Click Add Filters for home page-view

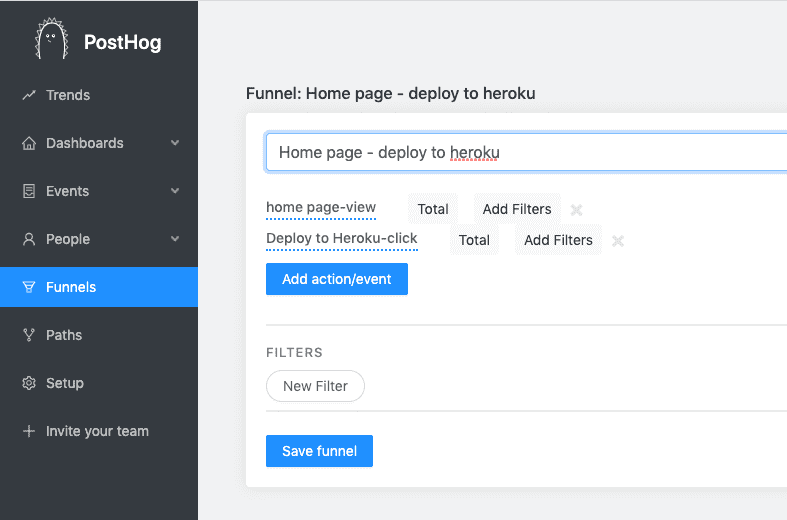point(517,209)
